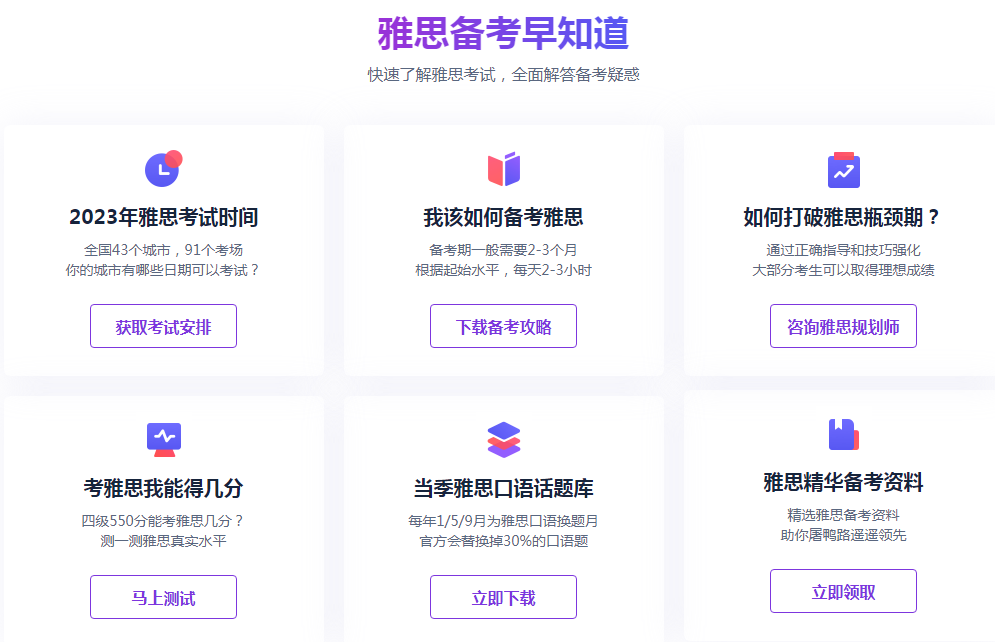
Task: Open the 如何打破雅思瓶颈期 heading
Action: coord(841,217)
